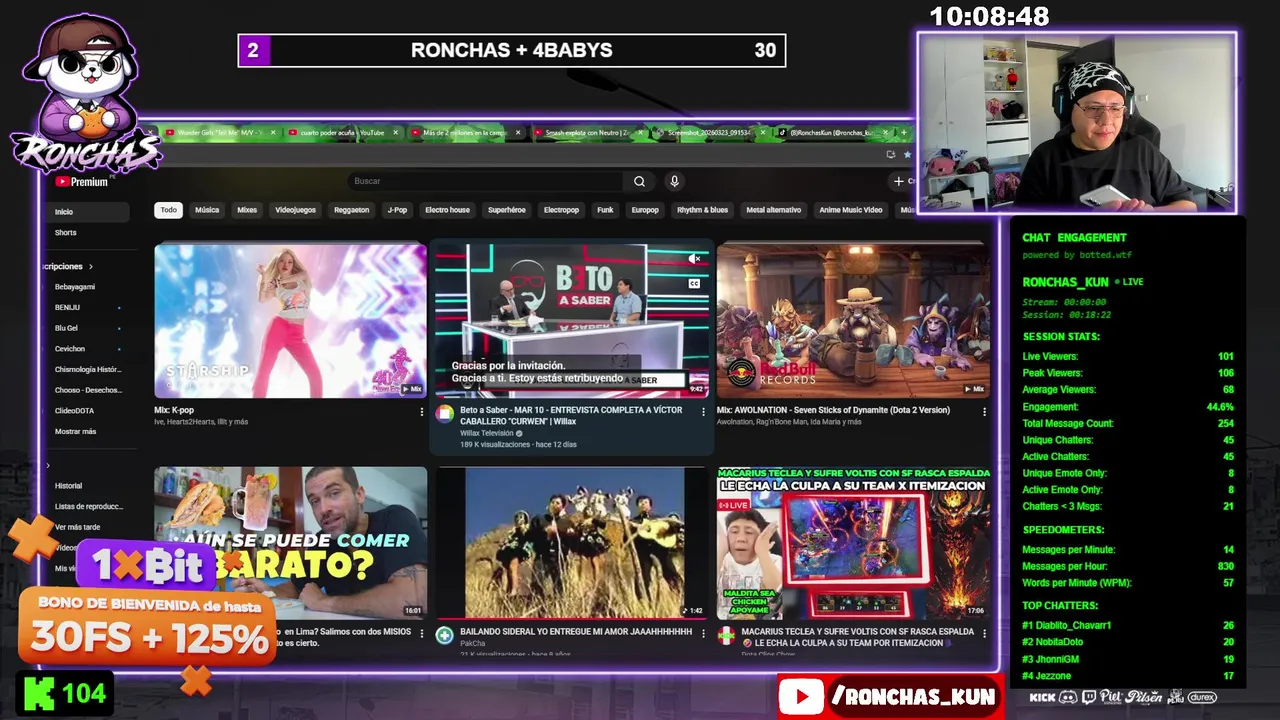This screenshot has width=1280, height=720.
Task: Play the Bailando Sideral video thumbnail
Action: click(572, 543)
